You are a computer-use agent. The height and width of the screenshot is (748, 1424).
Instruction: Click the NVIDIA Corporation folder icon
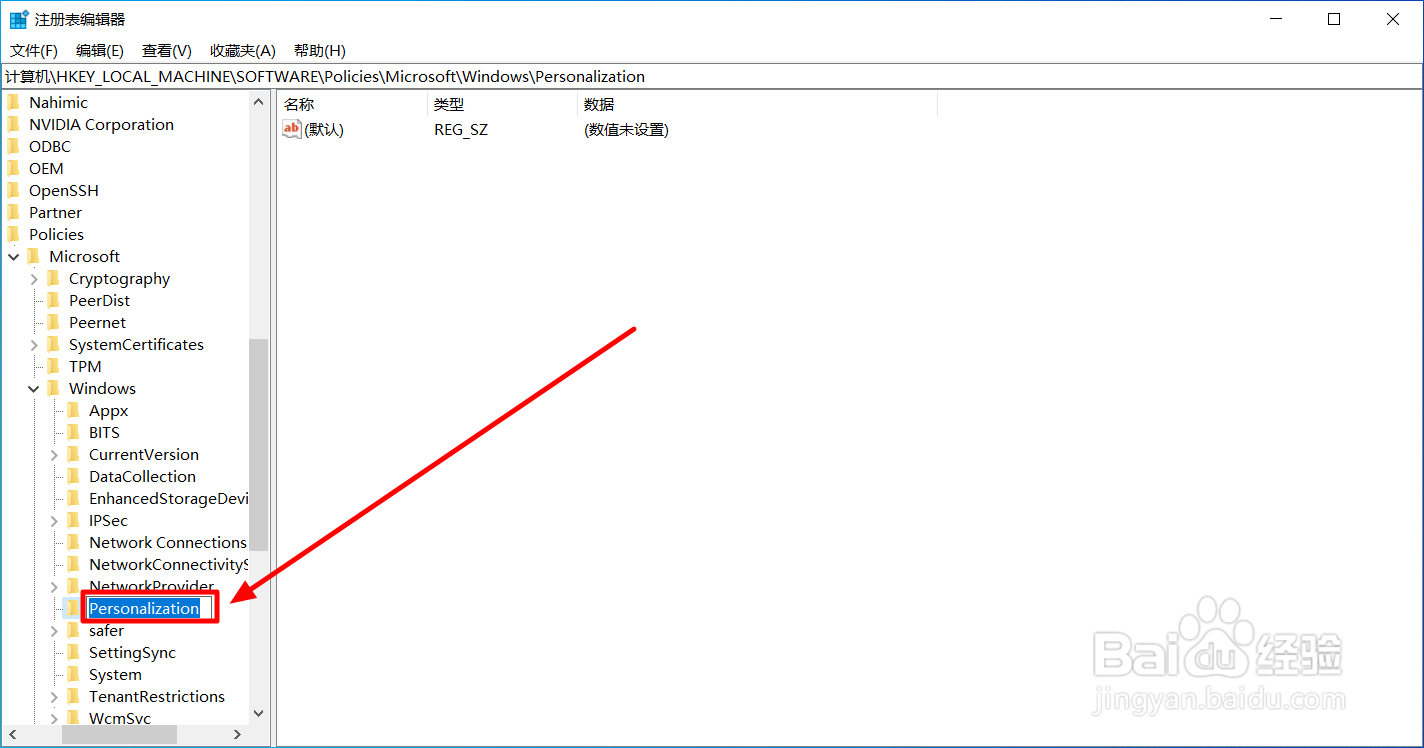click(15, 123)
